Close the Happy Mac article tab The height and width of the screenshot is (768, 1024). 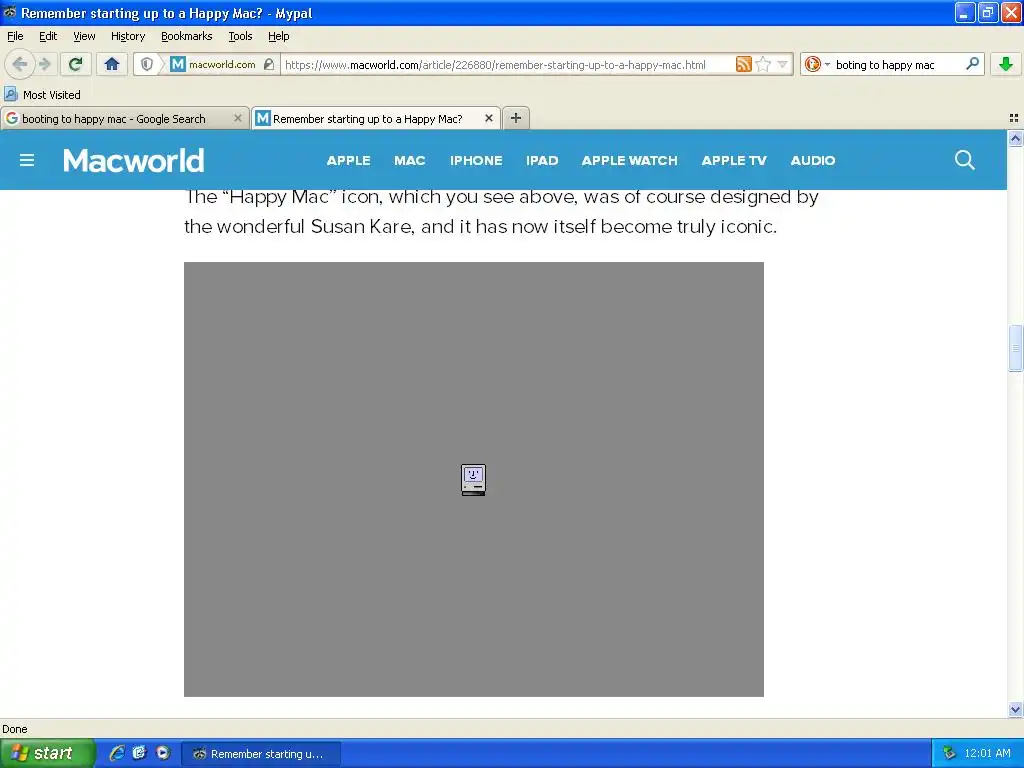click(x=488, y=118)
